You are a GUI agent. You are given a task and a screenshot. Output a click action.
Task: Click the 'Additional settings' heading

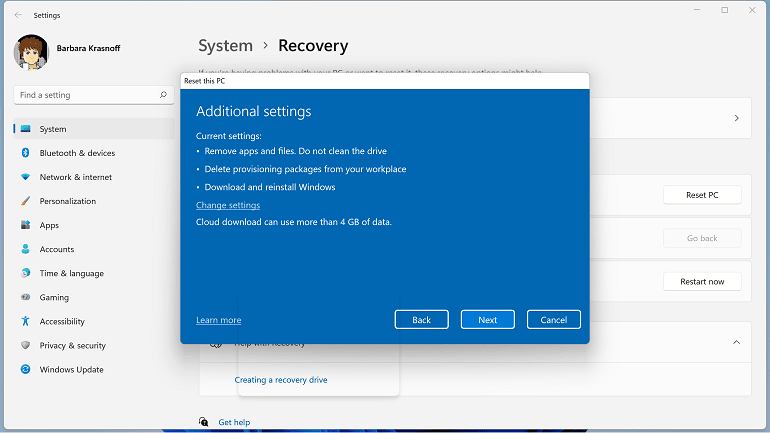(253, 111)
